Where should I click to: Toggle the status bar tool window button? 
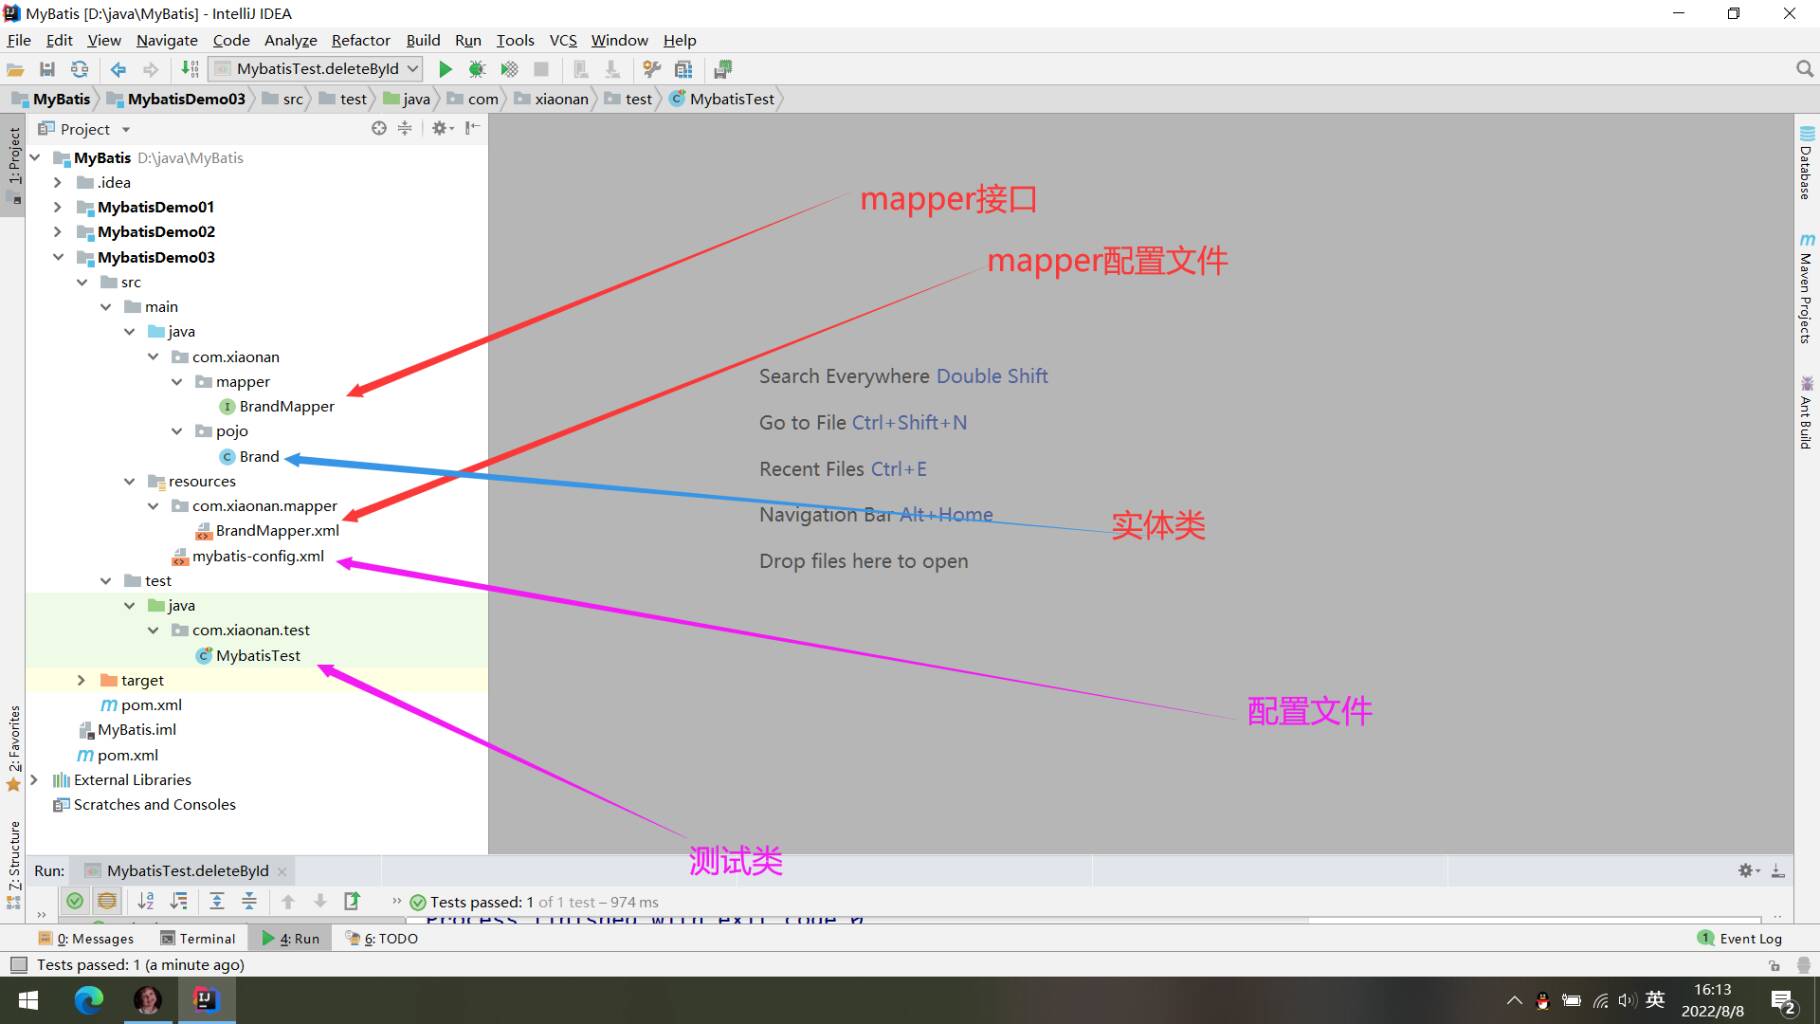(18, 965)
